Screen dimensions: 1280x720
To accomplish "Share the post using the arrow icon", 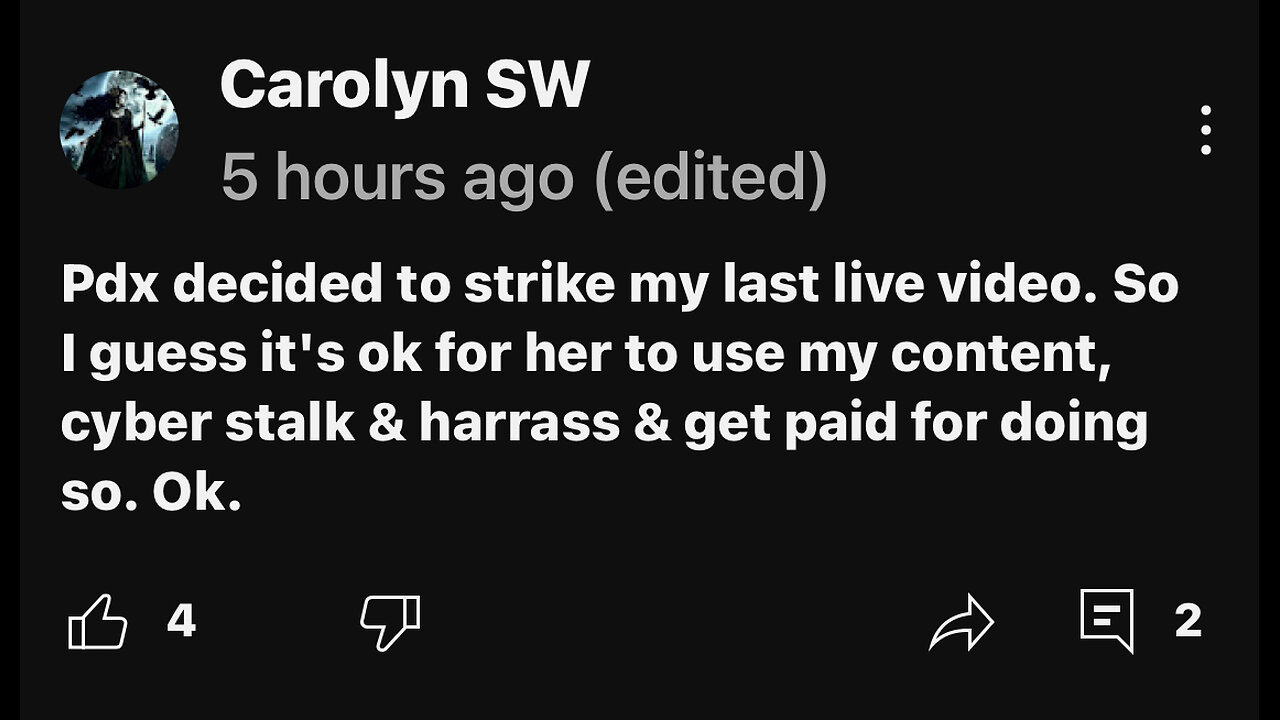I will click(962, 622).
